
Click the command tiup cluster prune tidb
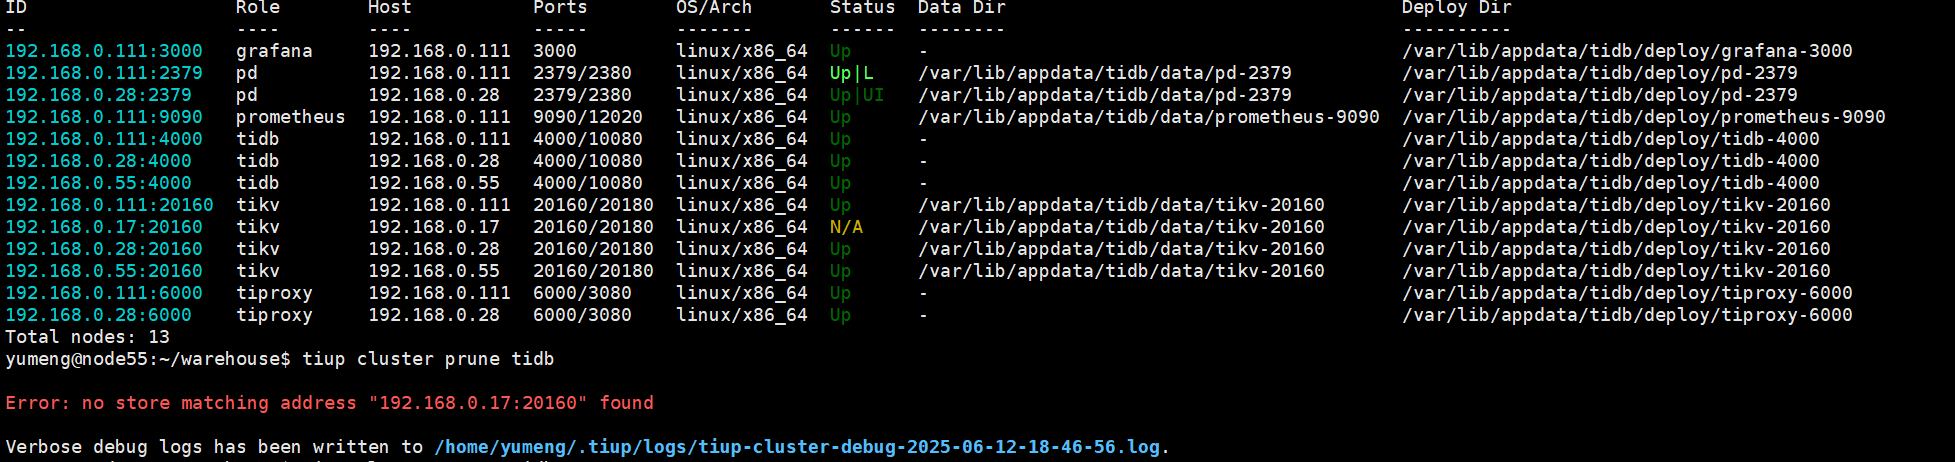428,359
